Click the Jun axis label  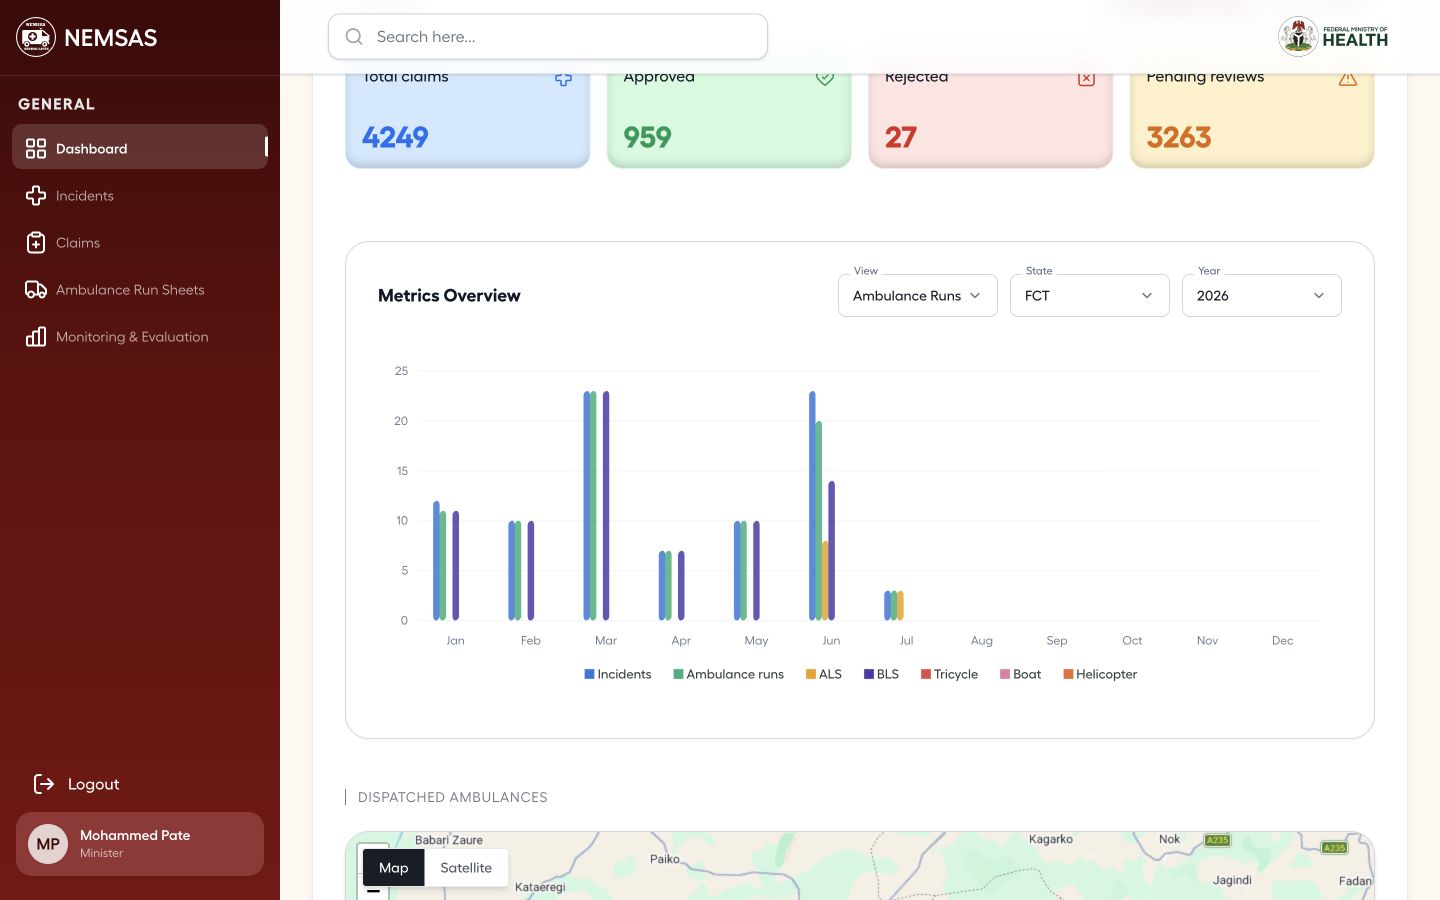[831, 641]
